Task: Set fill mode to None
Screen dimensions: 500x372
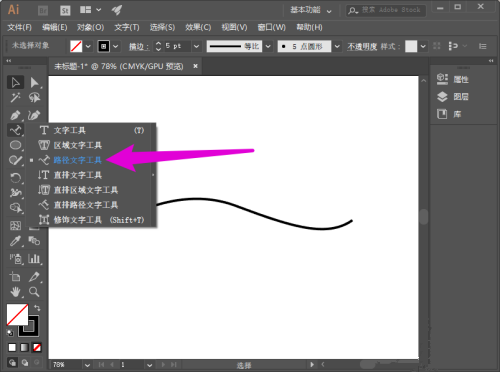Action: coord(37,347)
